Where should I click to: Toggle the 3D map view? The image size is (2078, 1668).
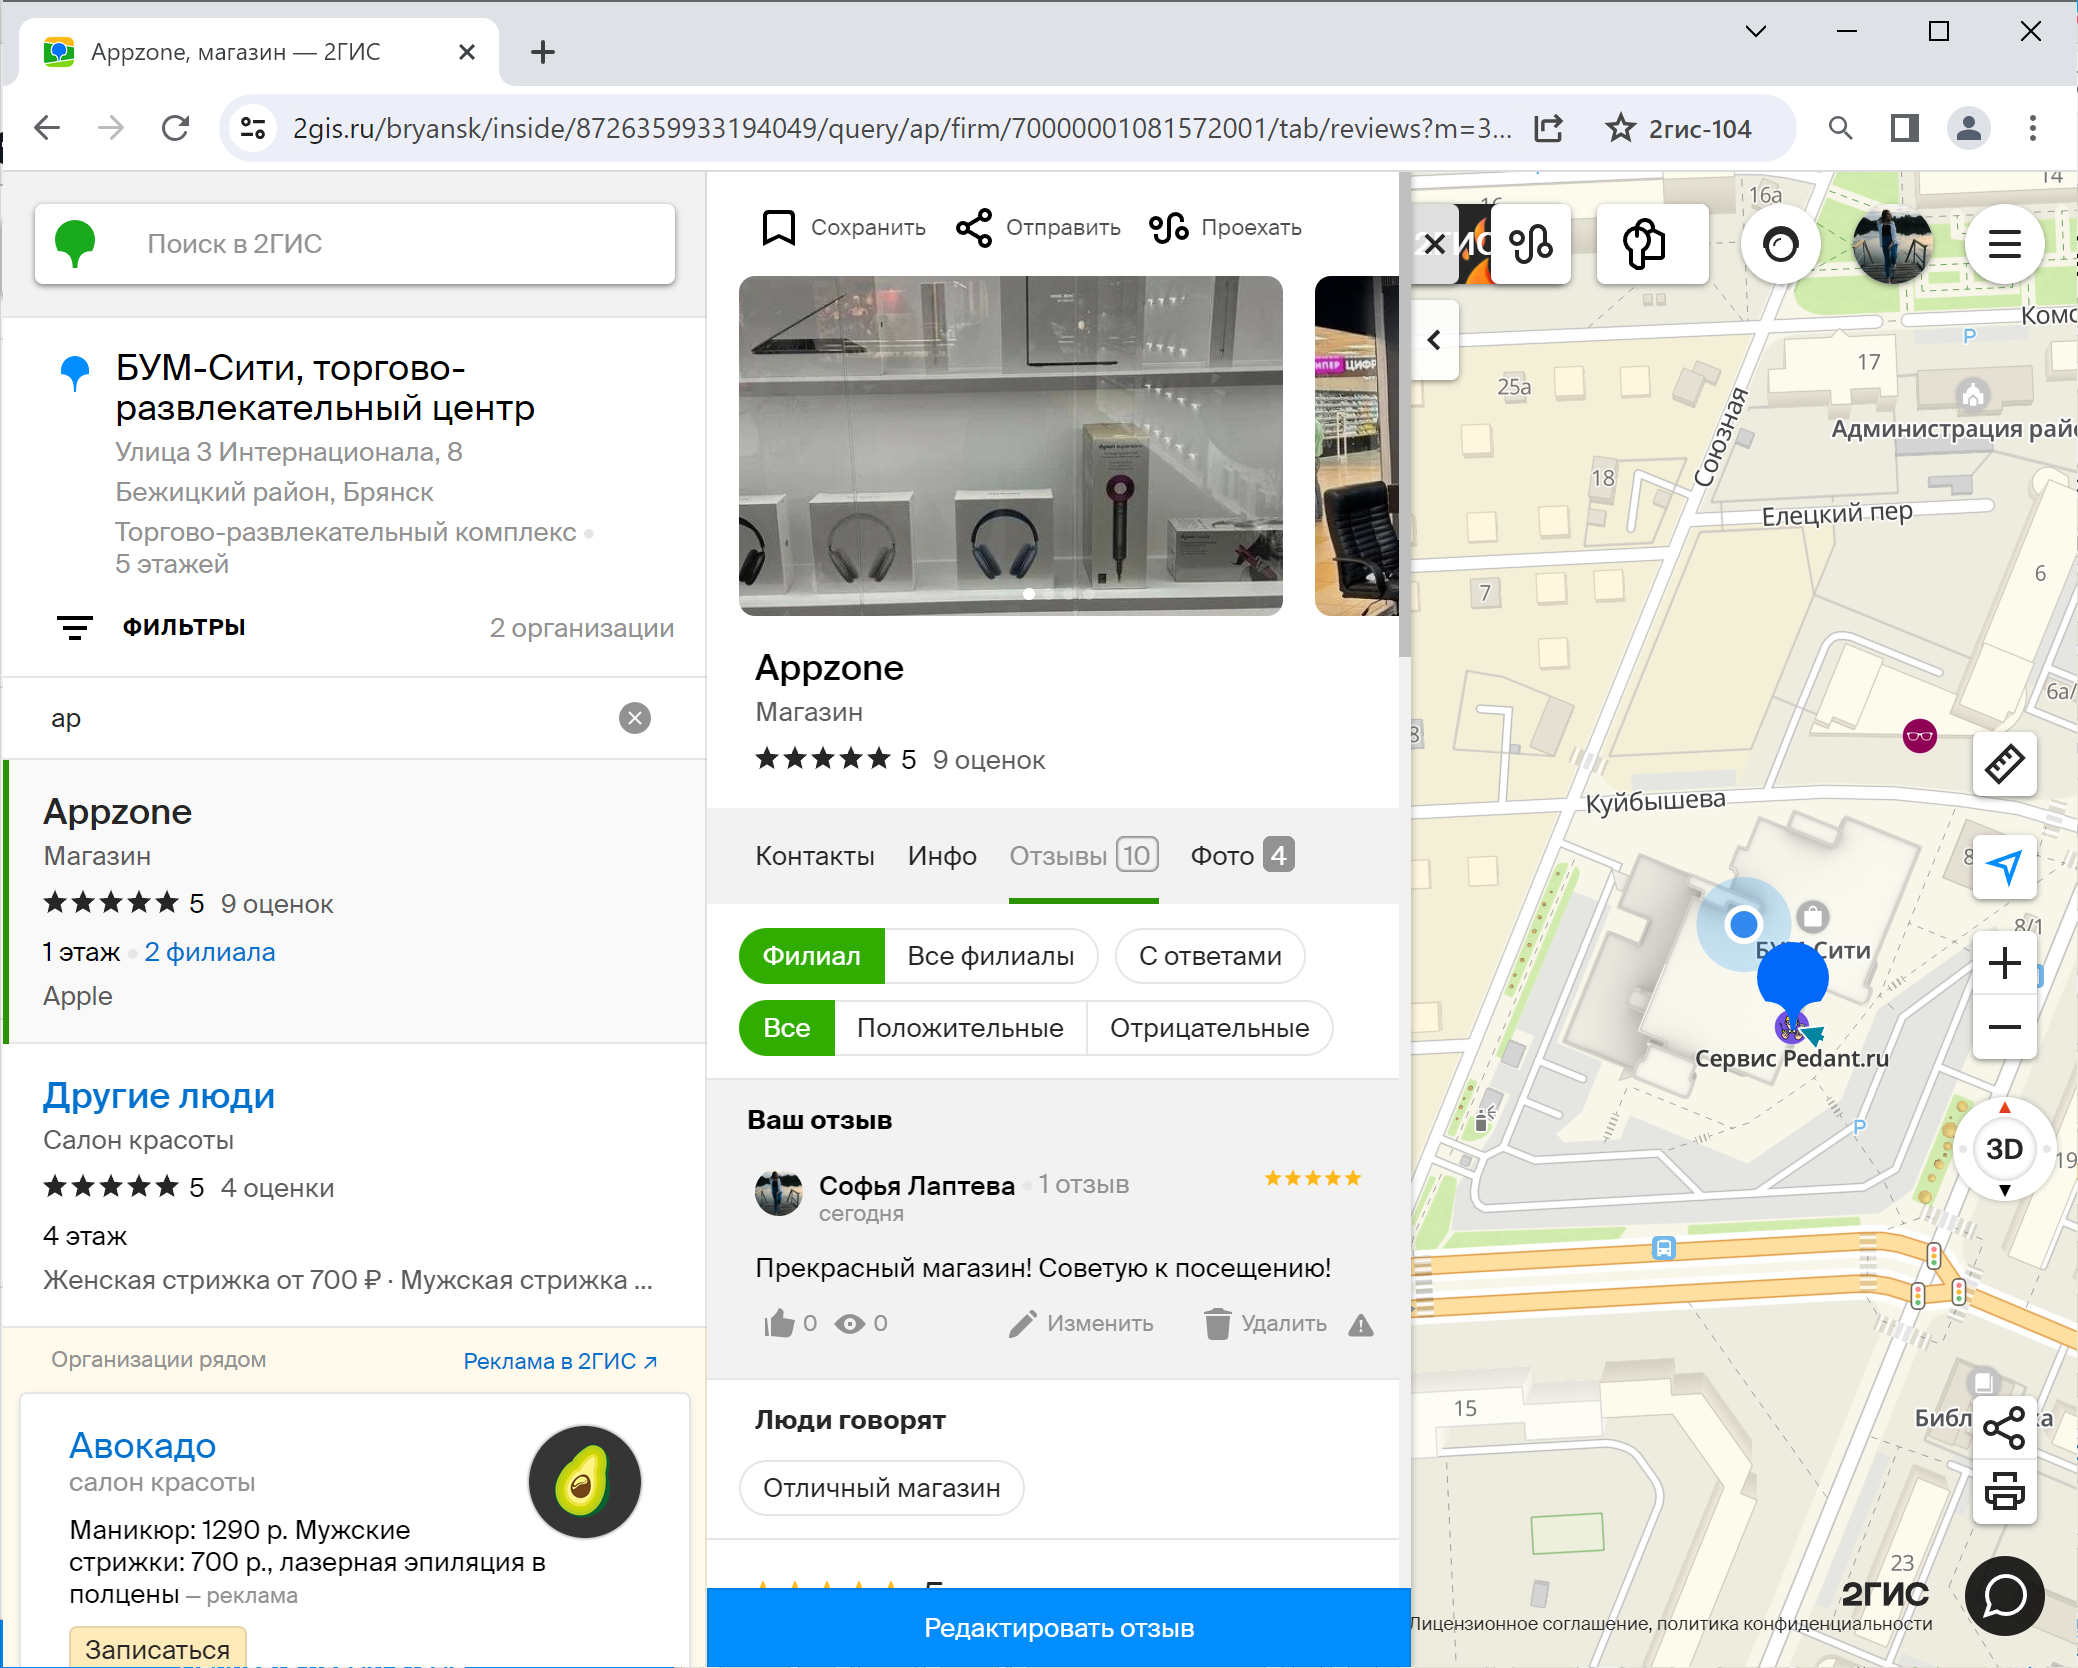pyautogui.click(x=2004, y=1149)
